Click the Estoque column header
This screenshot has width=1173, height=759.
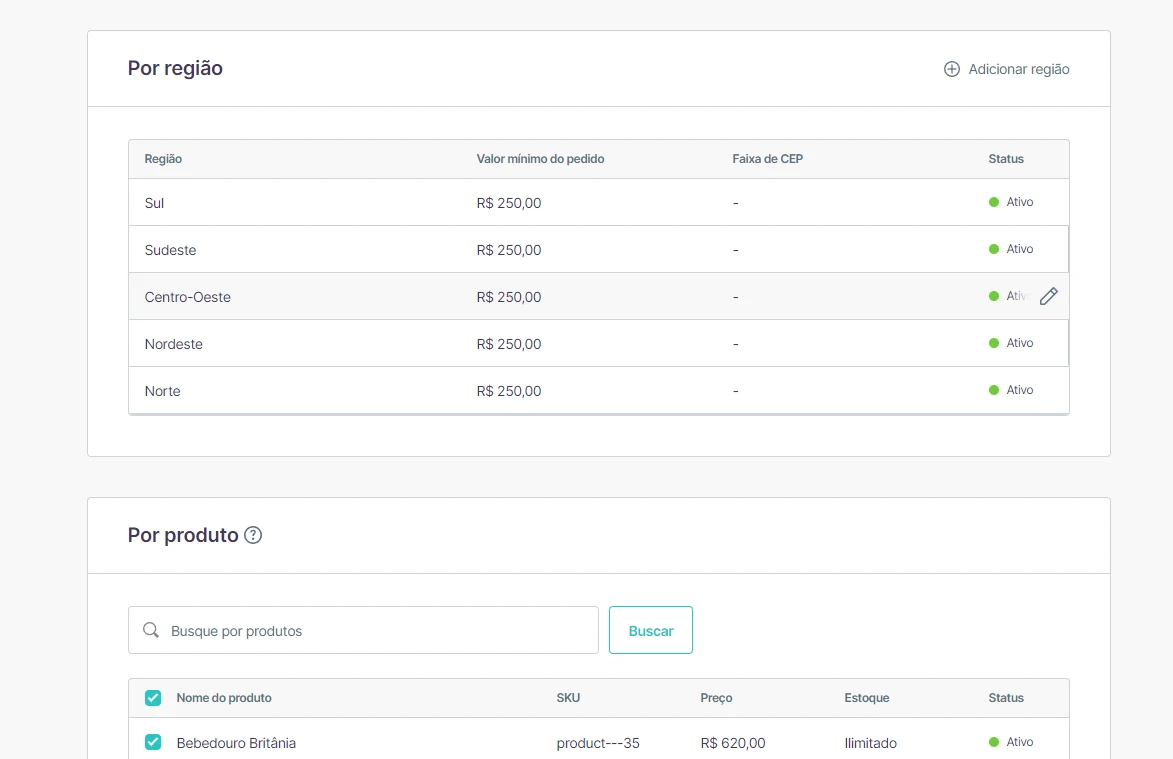coord(867,698)
